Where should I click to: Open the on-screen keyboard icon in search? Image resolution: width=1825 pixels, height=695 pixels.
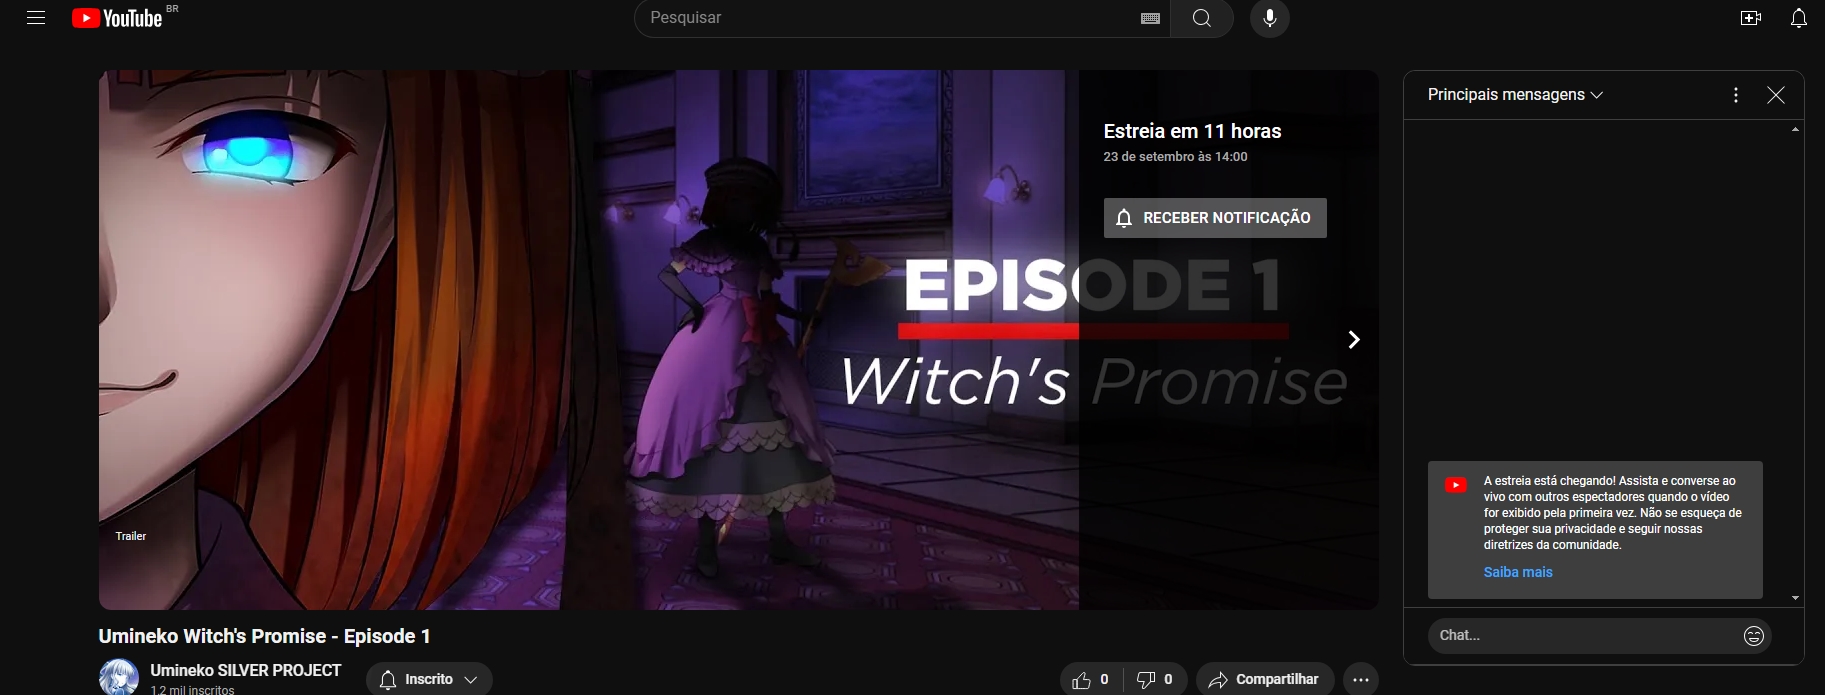coord(1150,18)
